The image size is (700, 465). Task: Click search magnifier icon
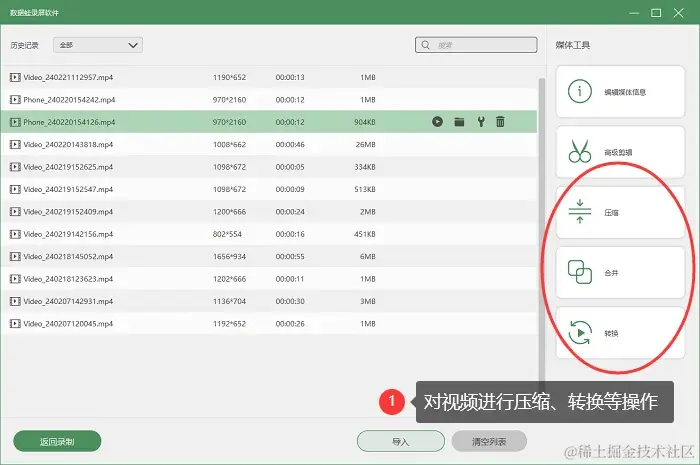point(425,45)
